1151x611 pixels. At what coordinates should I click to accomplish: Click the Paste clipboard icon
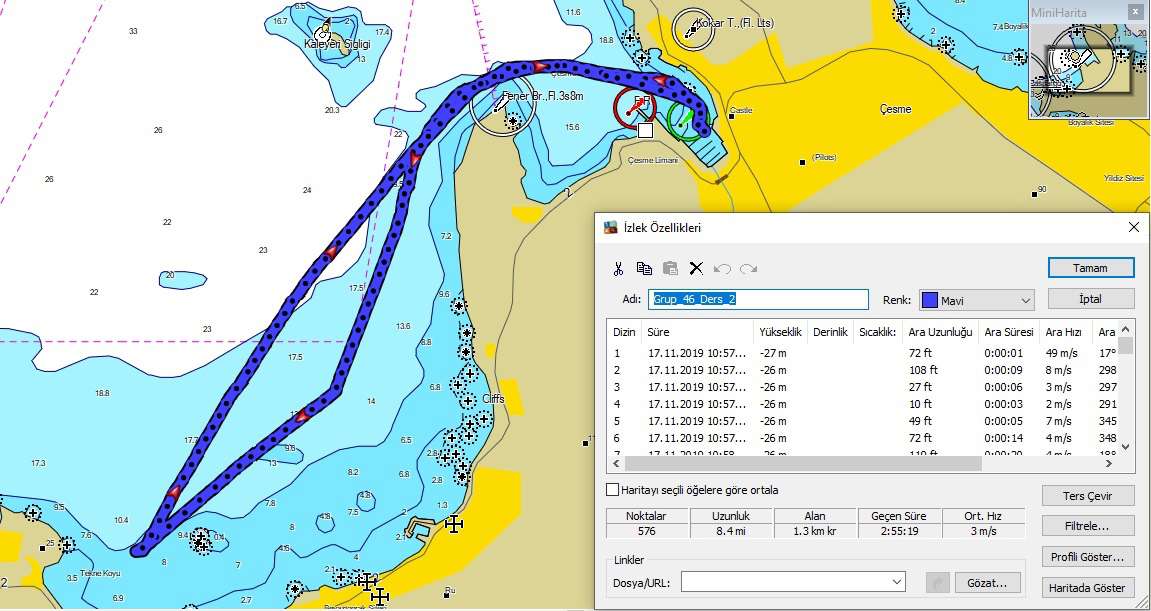click(x=670, y=269)
